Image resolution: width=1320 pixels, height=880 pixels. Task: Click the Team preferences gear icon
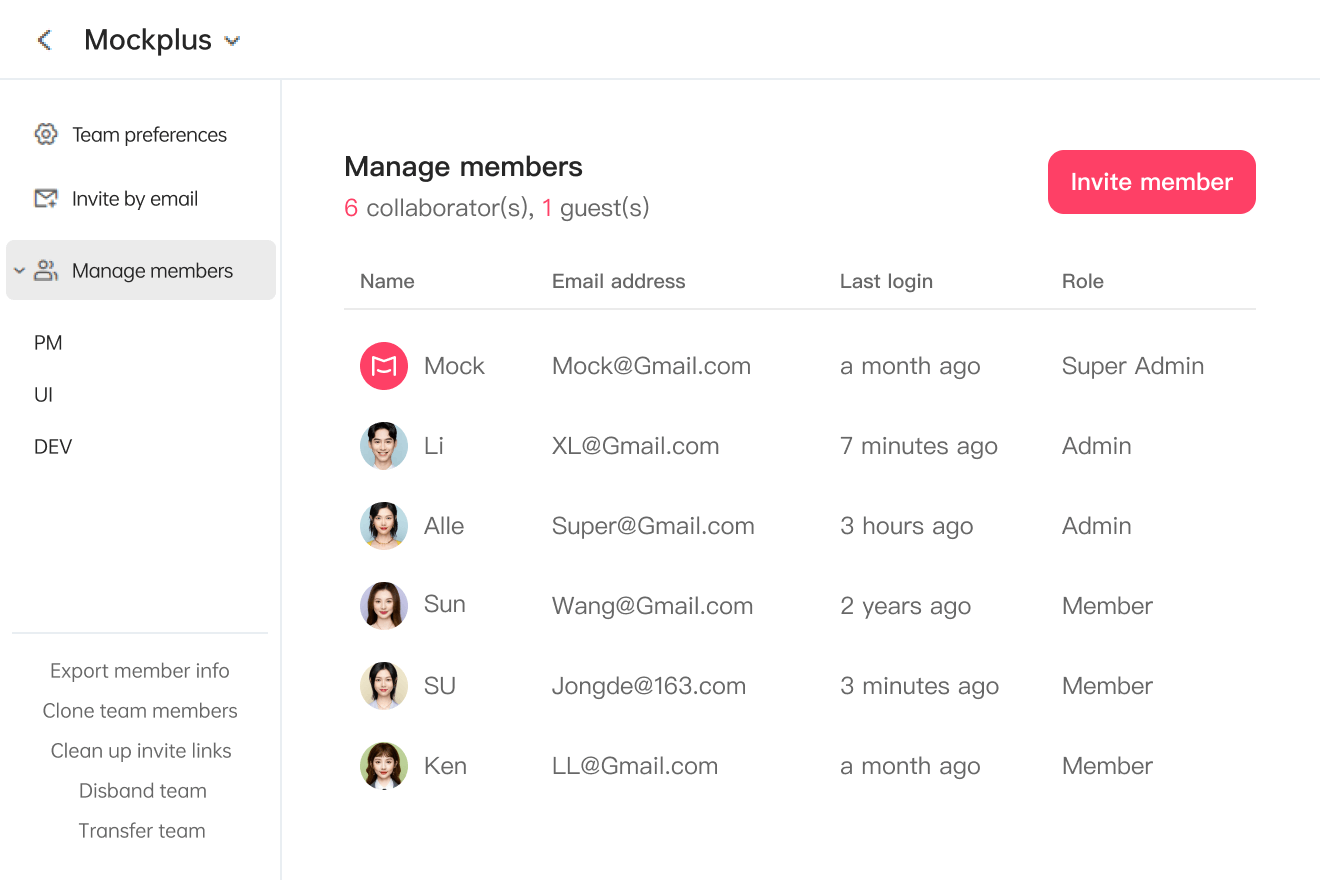point(46,135)
